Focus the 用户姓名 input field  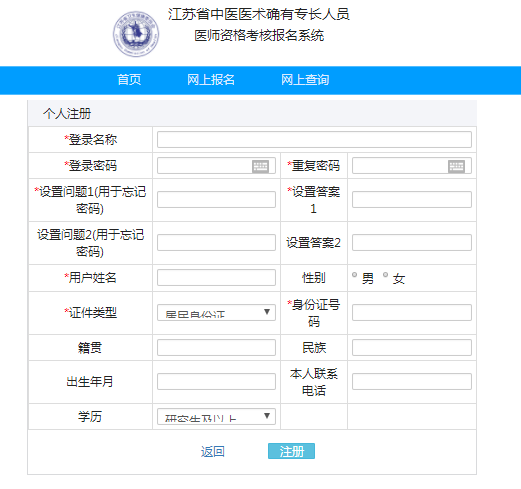(216, 278)
